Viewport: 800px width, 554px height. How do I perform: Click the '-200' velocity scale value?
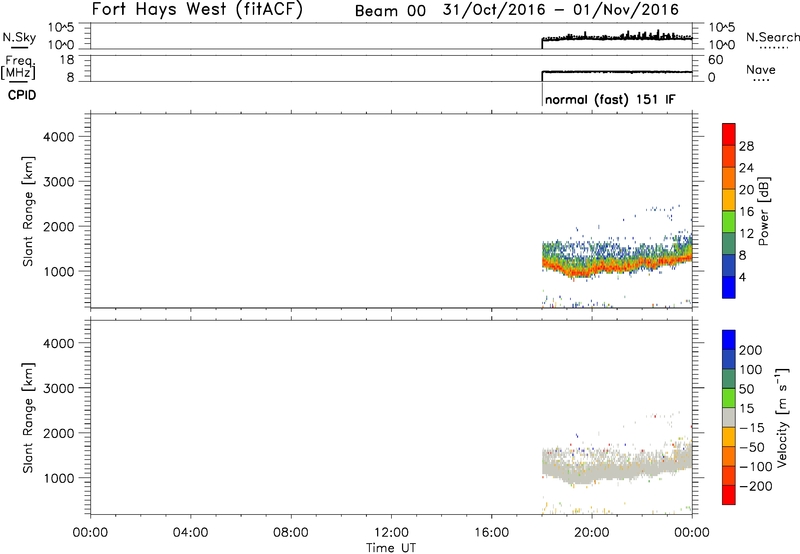point(754,486)
